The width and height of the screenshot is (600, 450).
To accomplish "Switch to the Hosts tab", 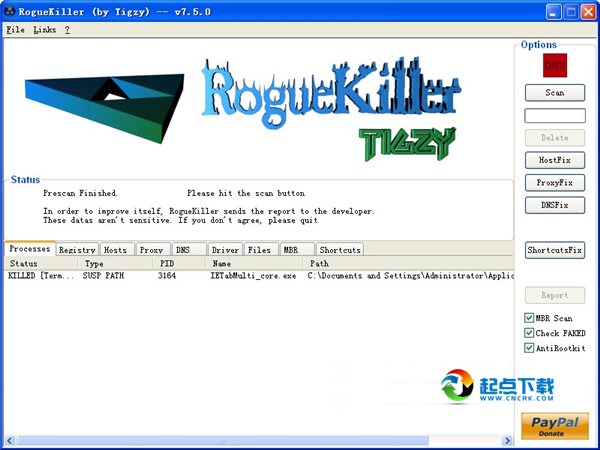I will point(117,250).
